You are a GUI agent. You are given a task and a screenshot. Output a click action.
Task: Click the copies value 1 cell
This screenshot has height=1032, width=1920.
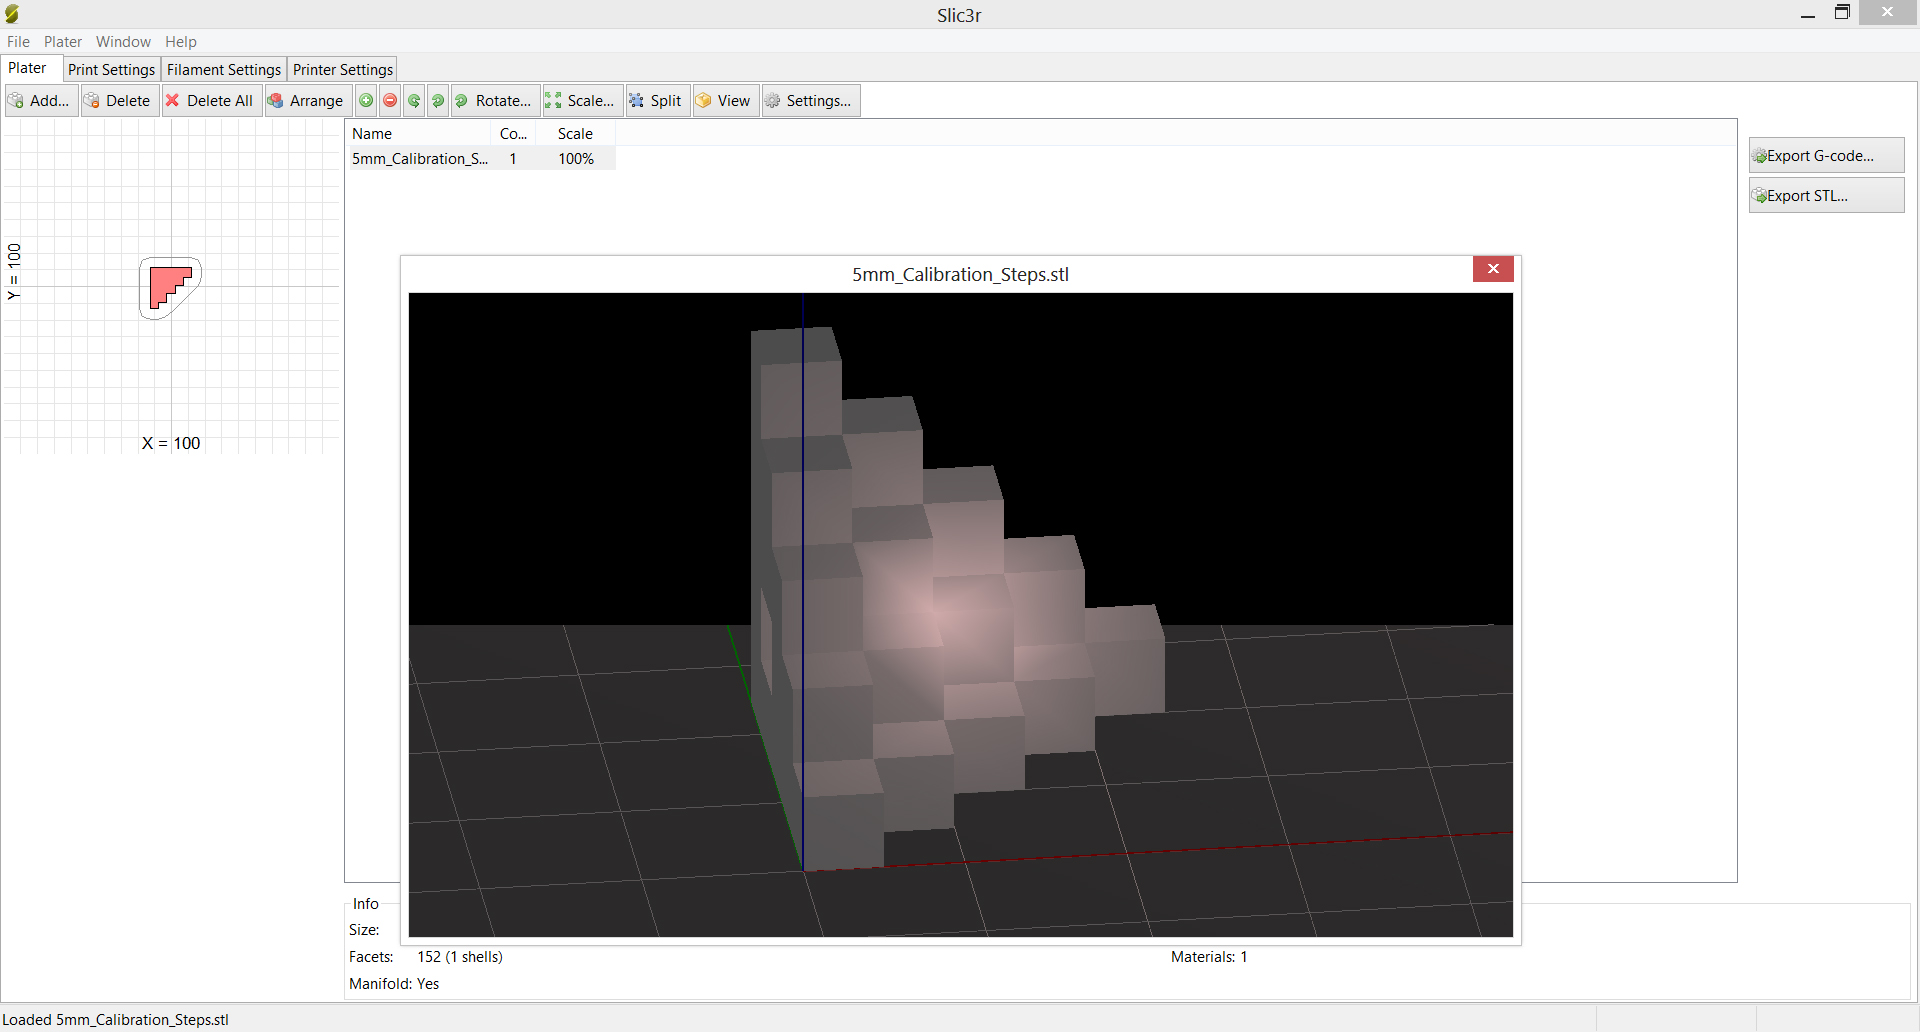[513, 159]
